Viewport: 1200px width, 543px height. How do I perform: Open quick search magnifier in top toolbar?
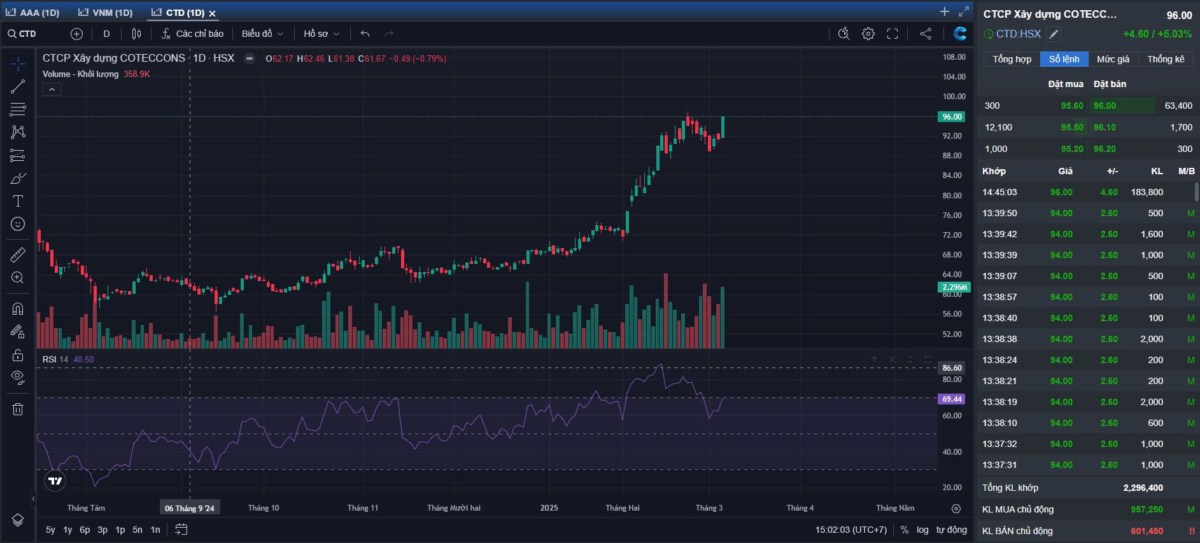coord(843,33)
